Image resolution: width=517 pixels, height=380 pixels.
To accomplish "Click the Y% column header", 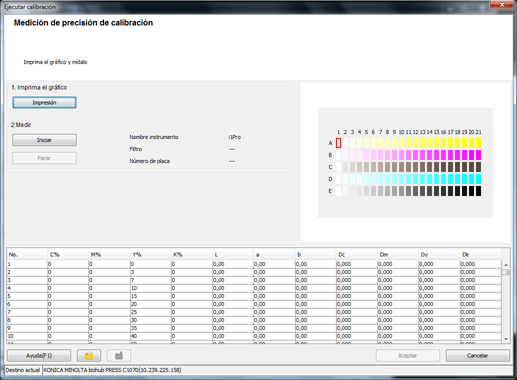I will pyautogui.click(x=151, y=255).
